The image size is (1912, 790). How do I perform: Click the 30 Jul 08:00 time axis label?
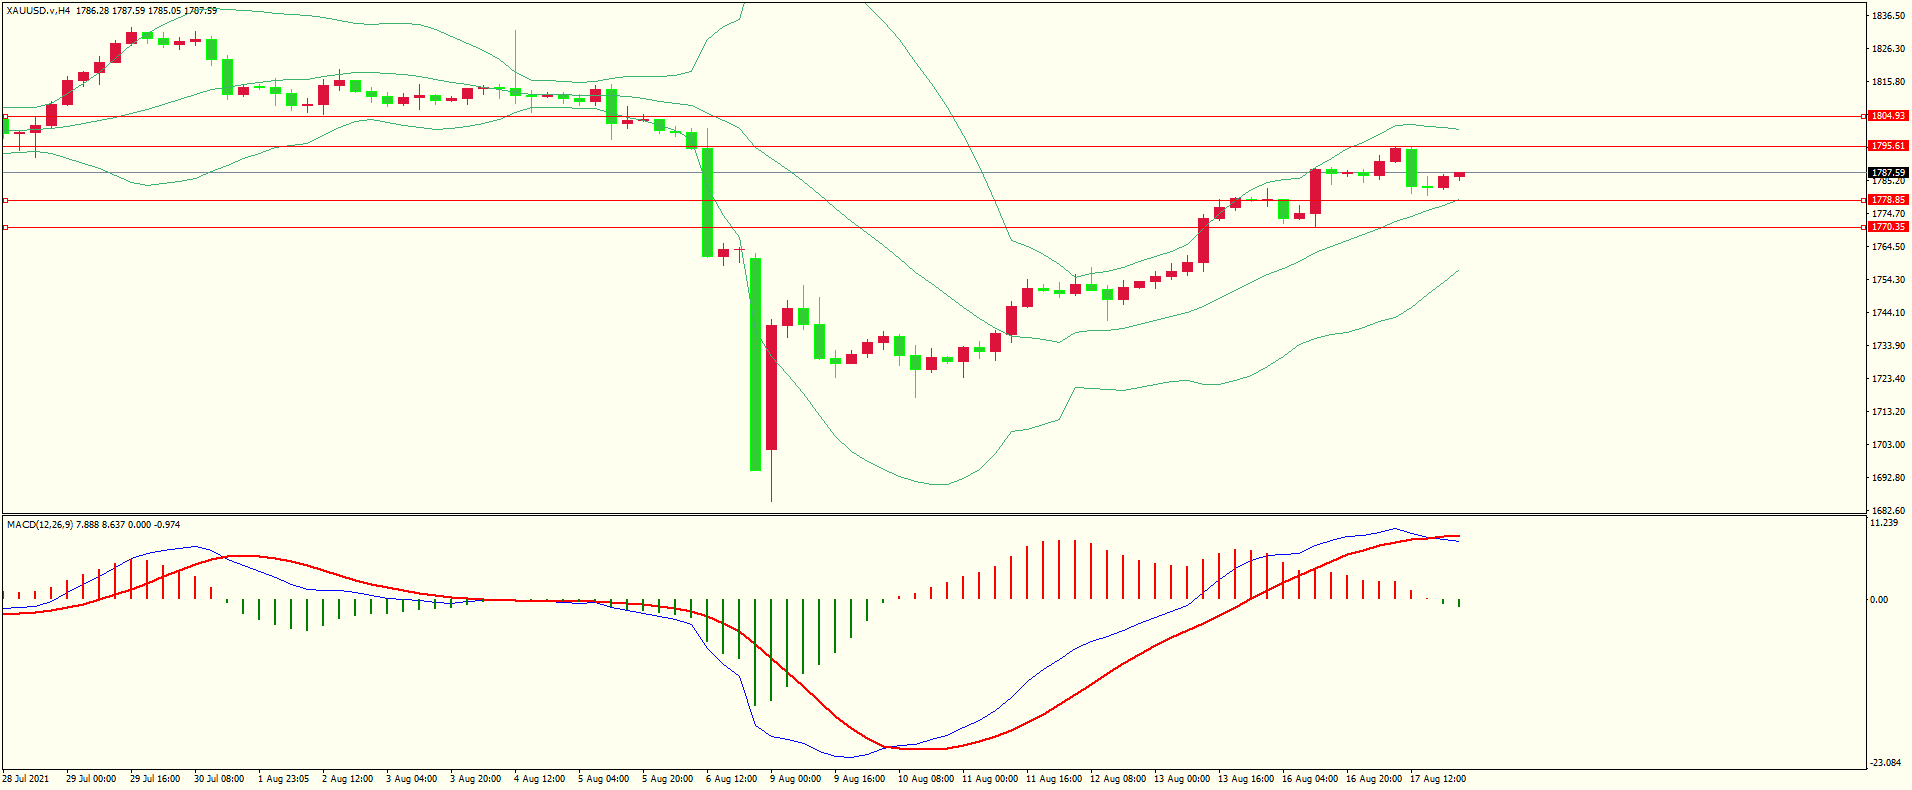(219, 779)
